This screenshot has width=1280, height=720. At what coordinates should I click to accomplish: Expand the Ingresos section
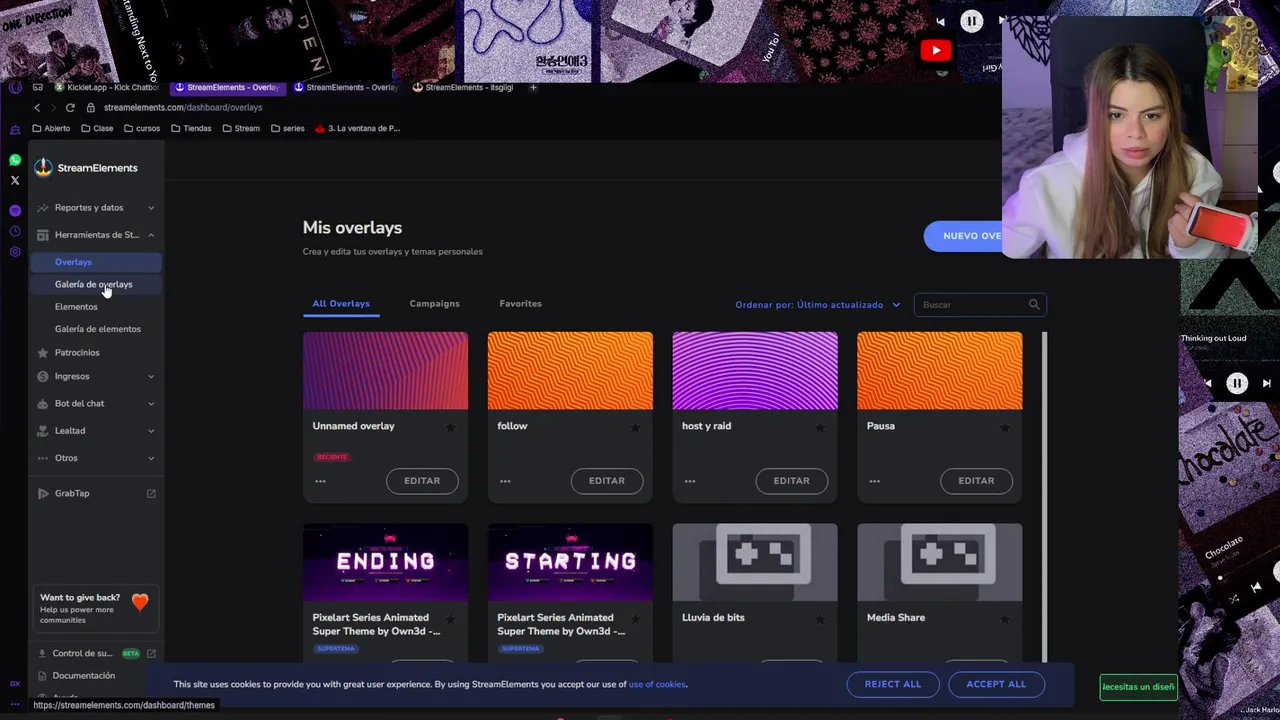(96, 376)
